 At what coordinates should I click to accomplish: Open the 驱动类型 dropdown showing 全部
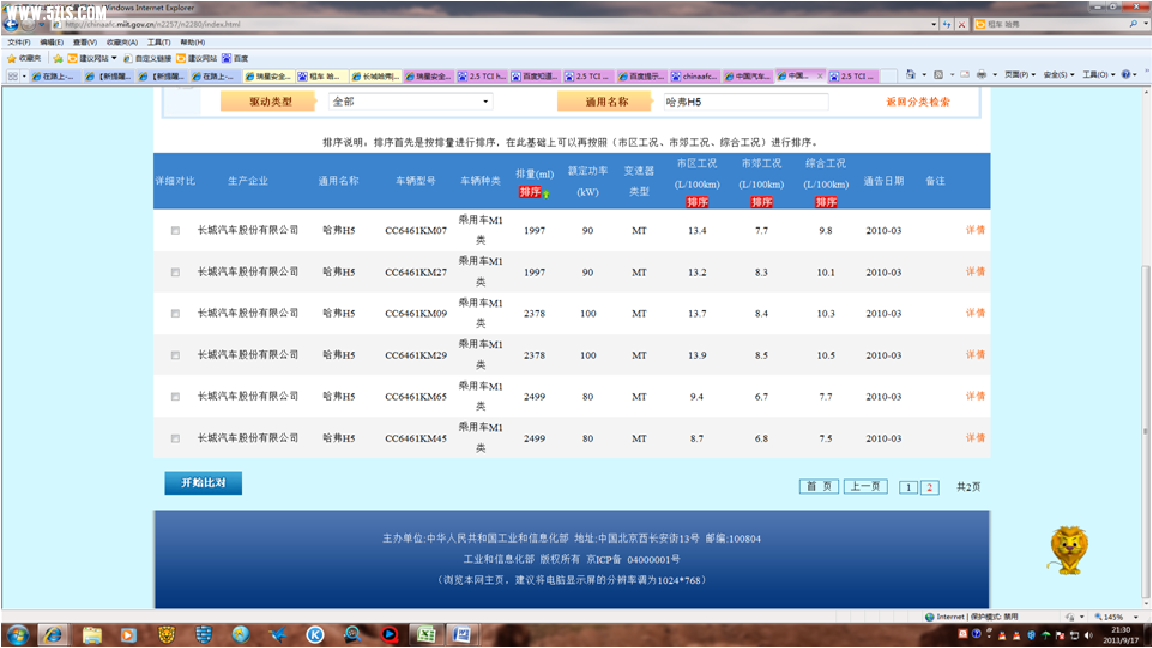[x=410, y=101]
